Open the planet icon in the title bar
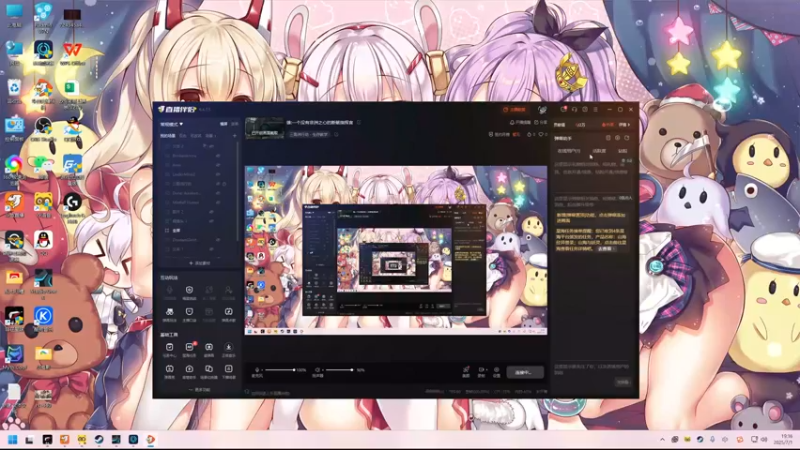 (542, 110)
